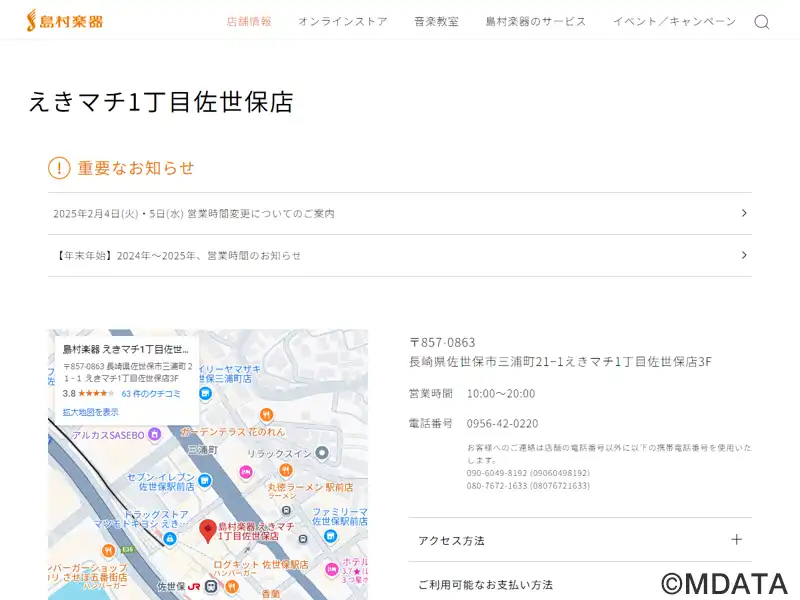This screenshot has width=800, height=600.
Task: Click the ファミリーマート 佐世保駅前店 marker
Action: tap(331, 536)
